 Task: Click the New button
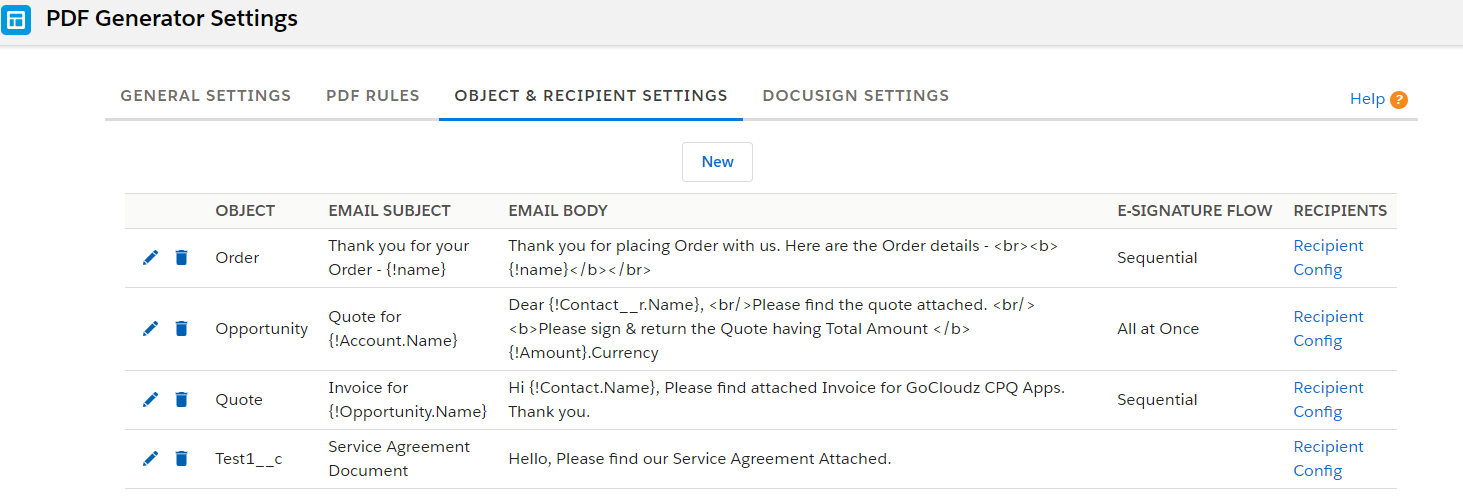[717, 162]
